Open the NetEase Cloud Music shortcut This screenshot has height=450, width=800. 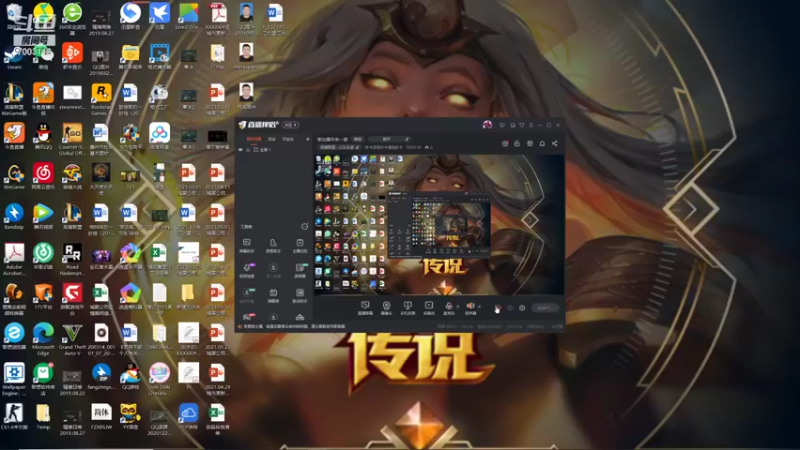click(43, 177)
